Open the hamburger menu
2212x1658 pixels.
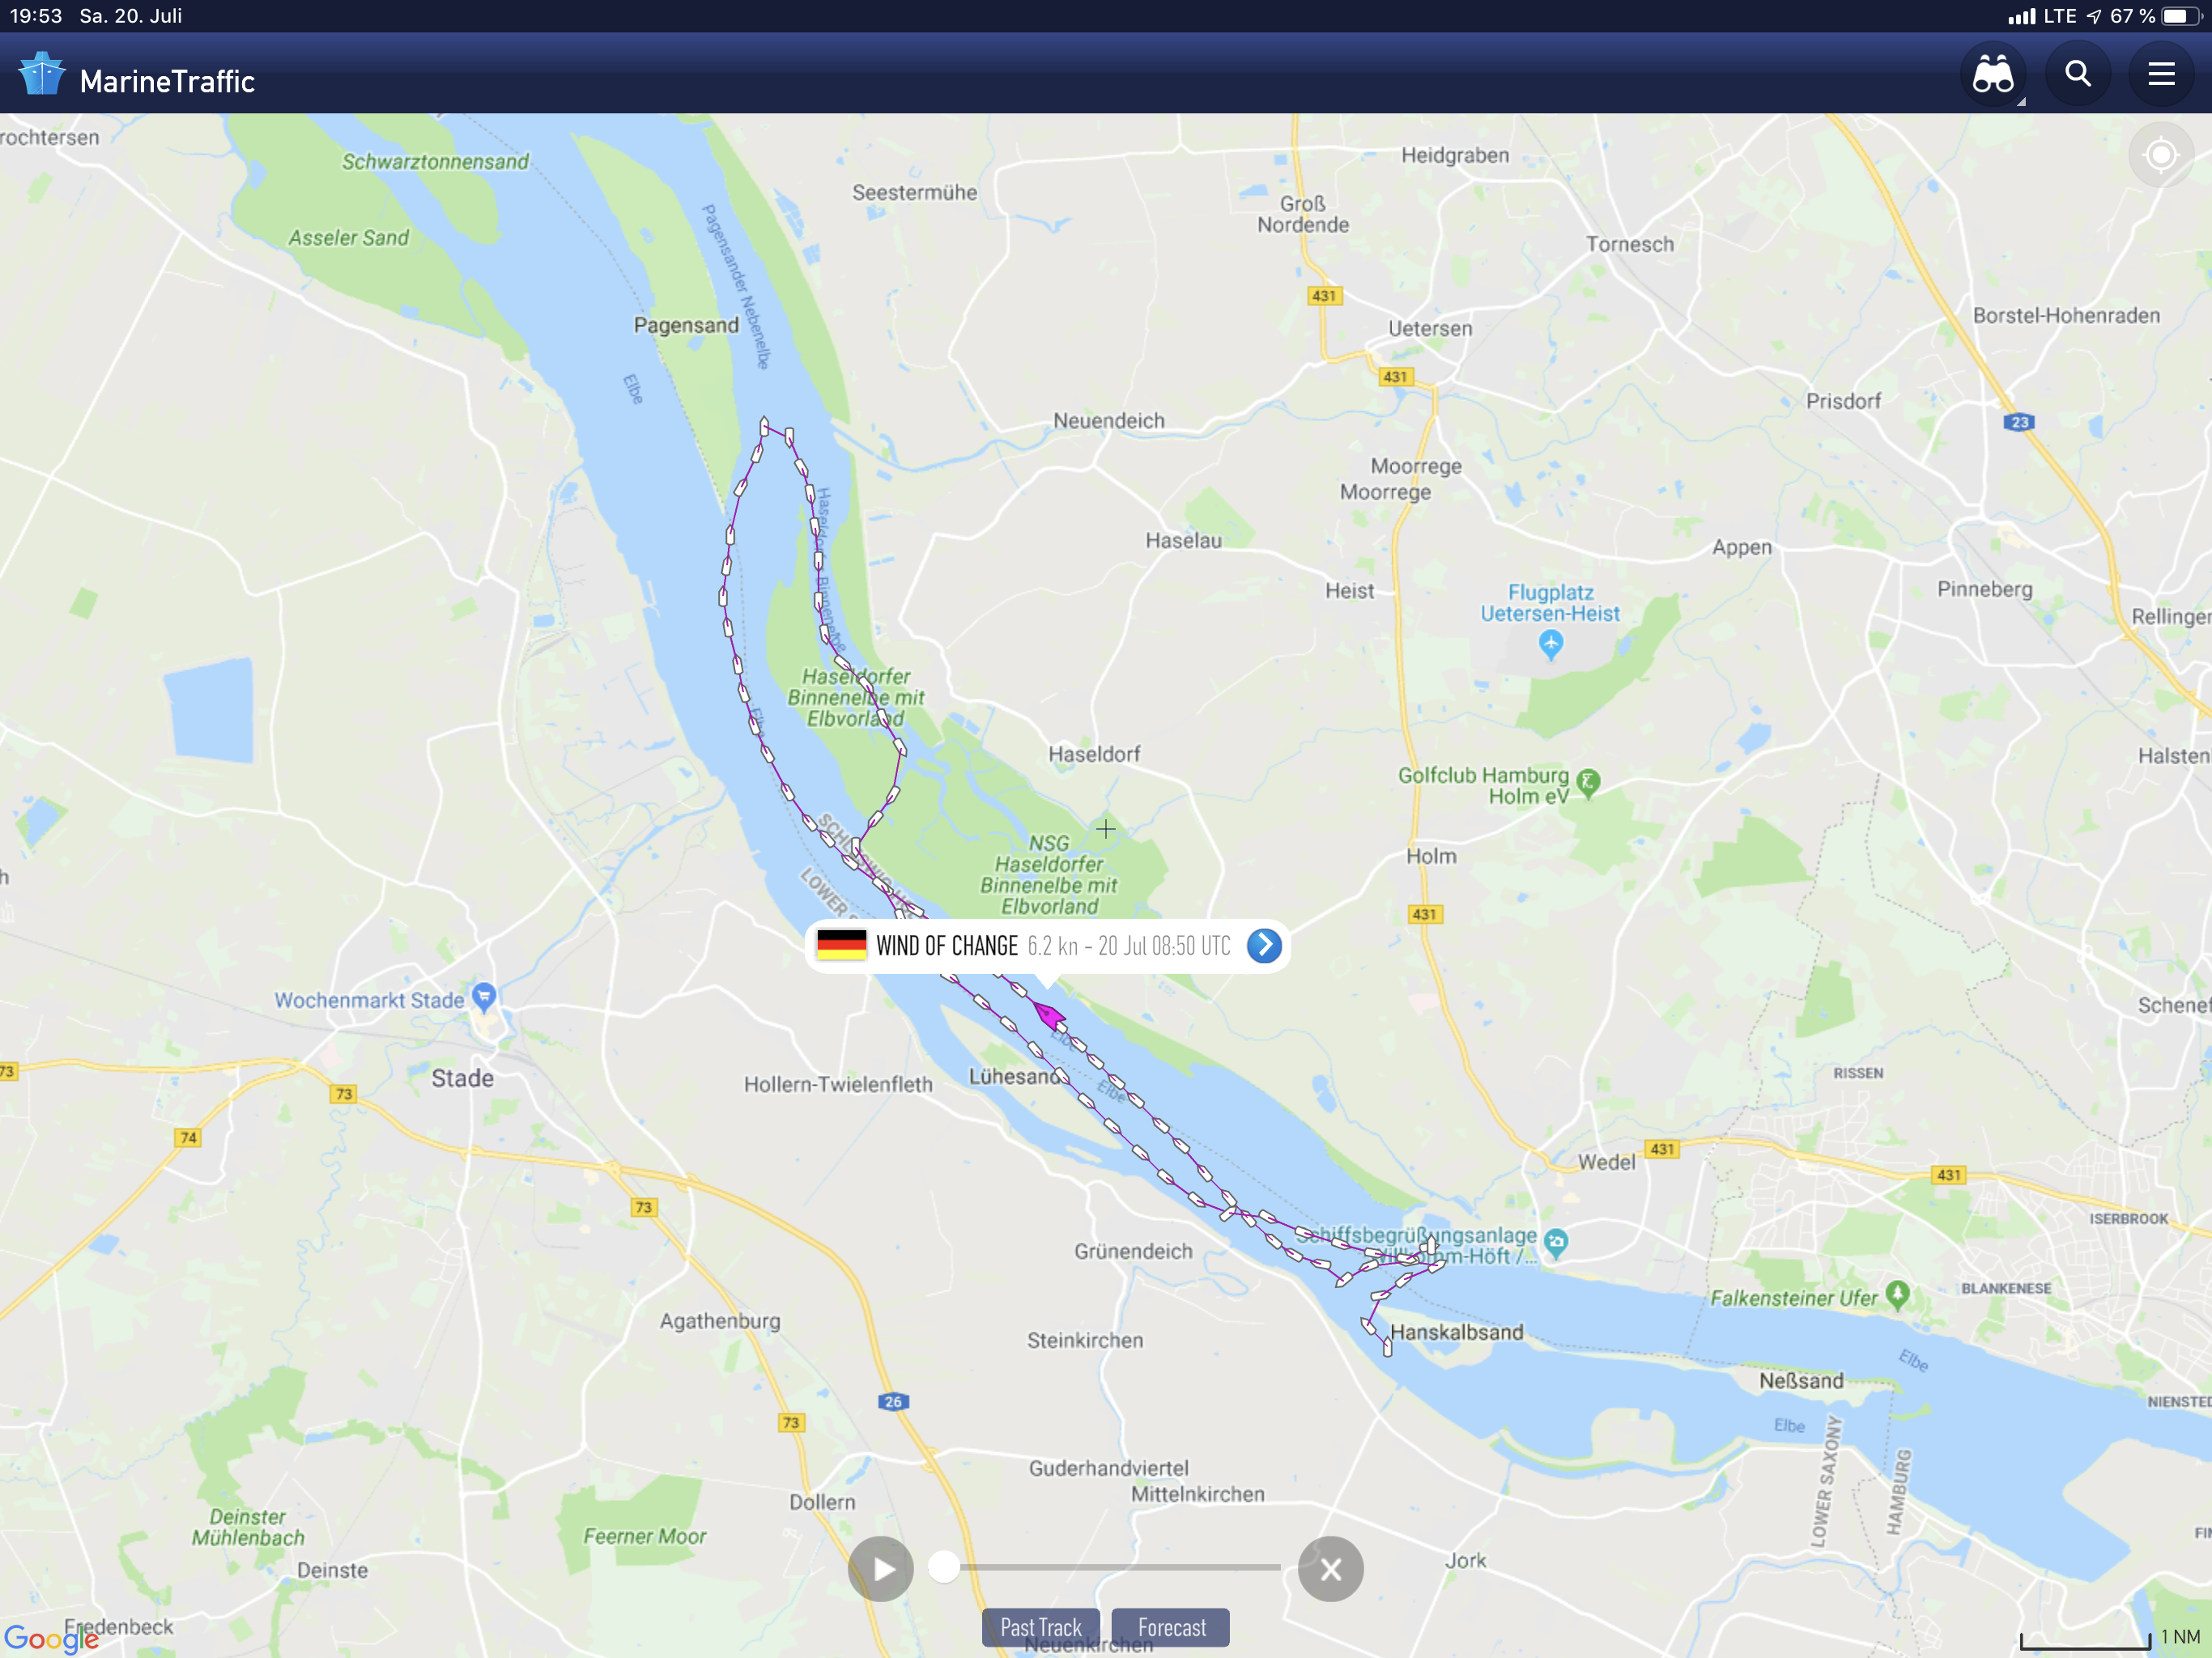point(2161,75)
